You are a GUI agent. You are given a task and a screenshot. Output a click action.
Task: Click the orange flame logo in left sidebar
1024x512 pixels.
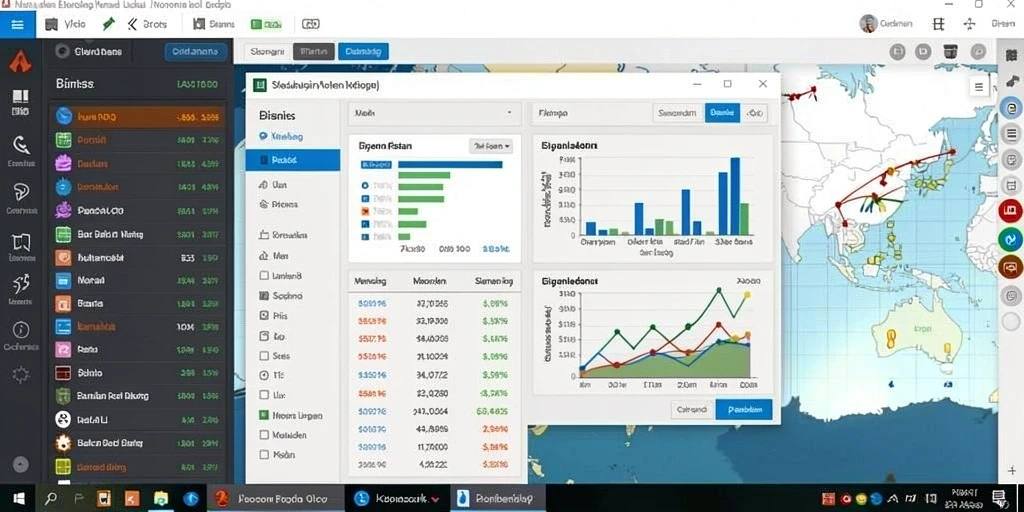(x=20, y=61)
